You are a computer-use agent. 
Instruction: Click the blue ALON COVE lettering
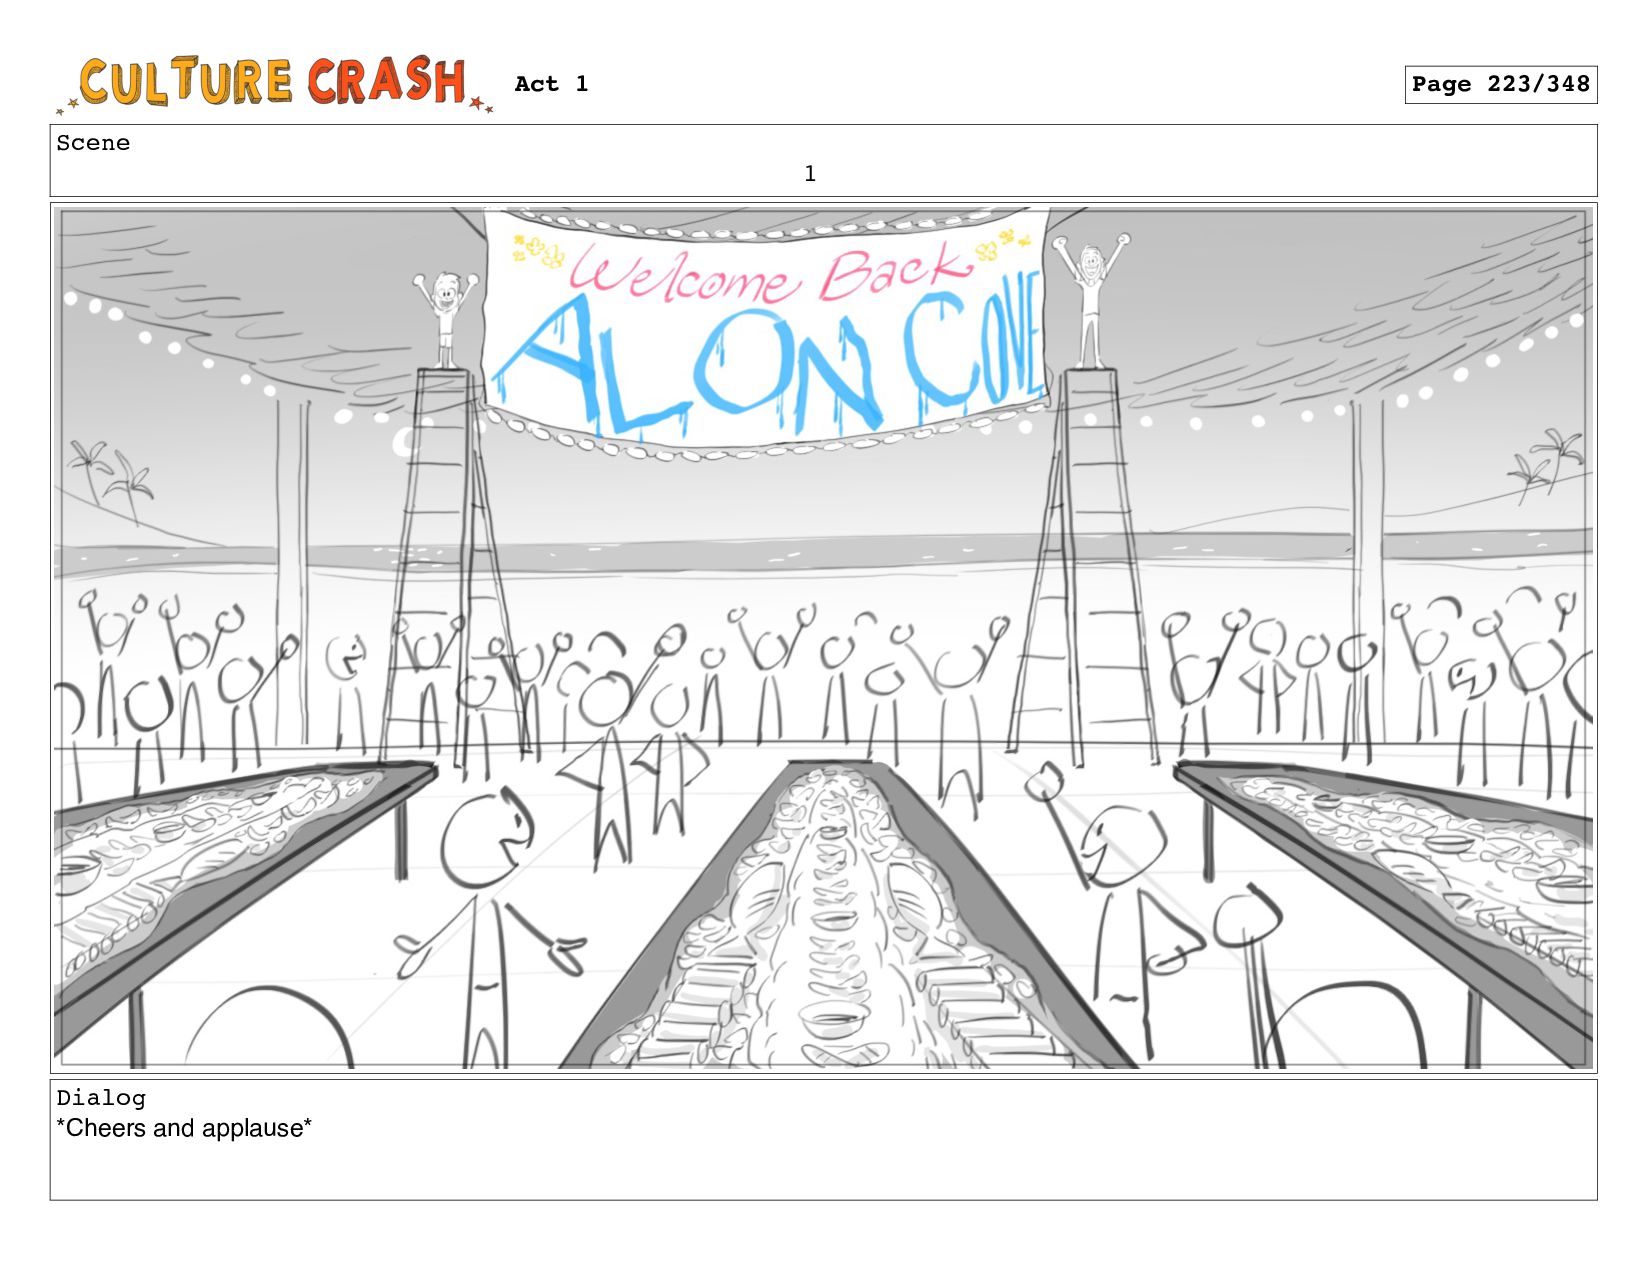[x=768, y=368]
